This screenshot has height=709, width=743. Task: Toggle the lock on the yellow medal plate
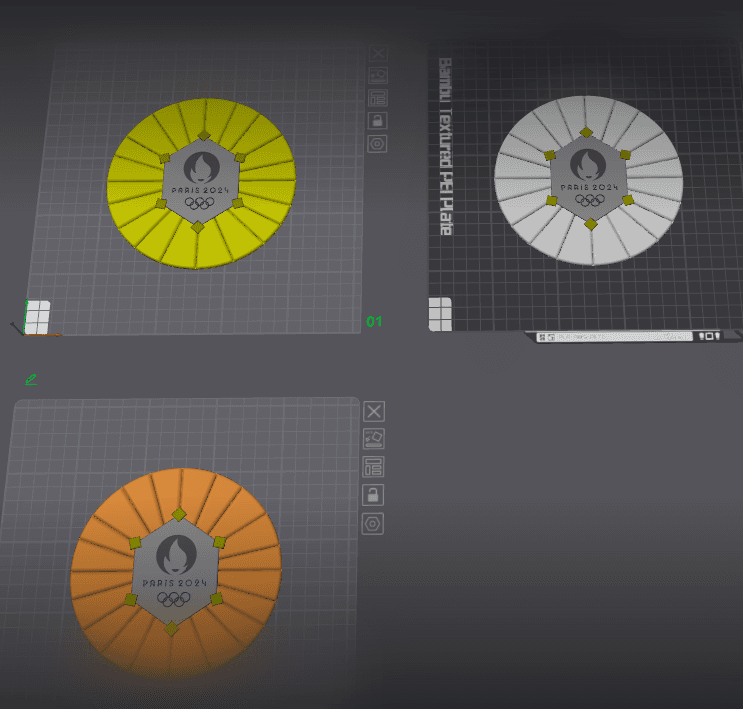(x=378, y=121)
